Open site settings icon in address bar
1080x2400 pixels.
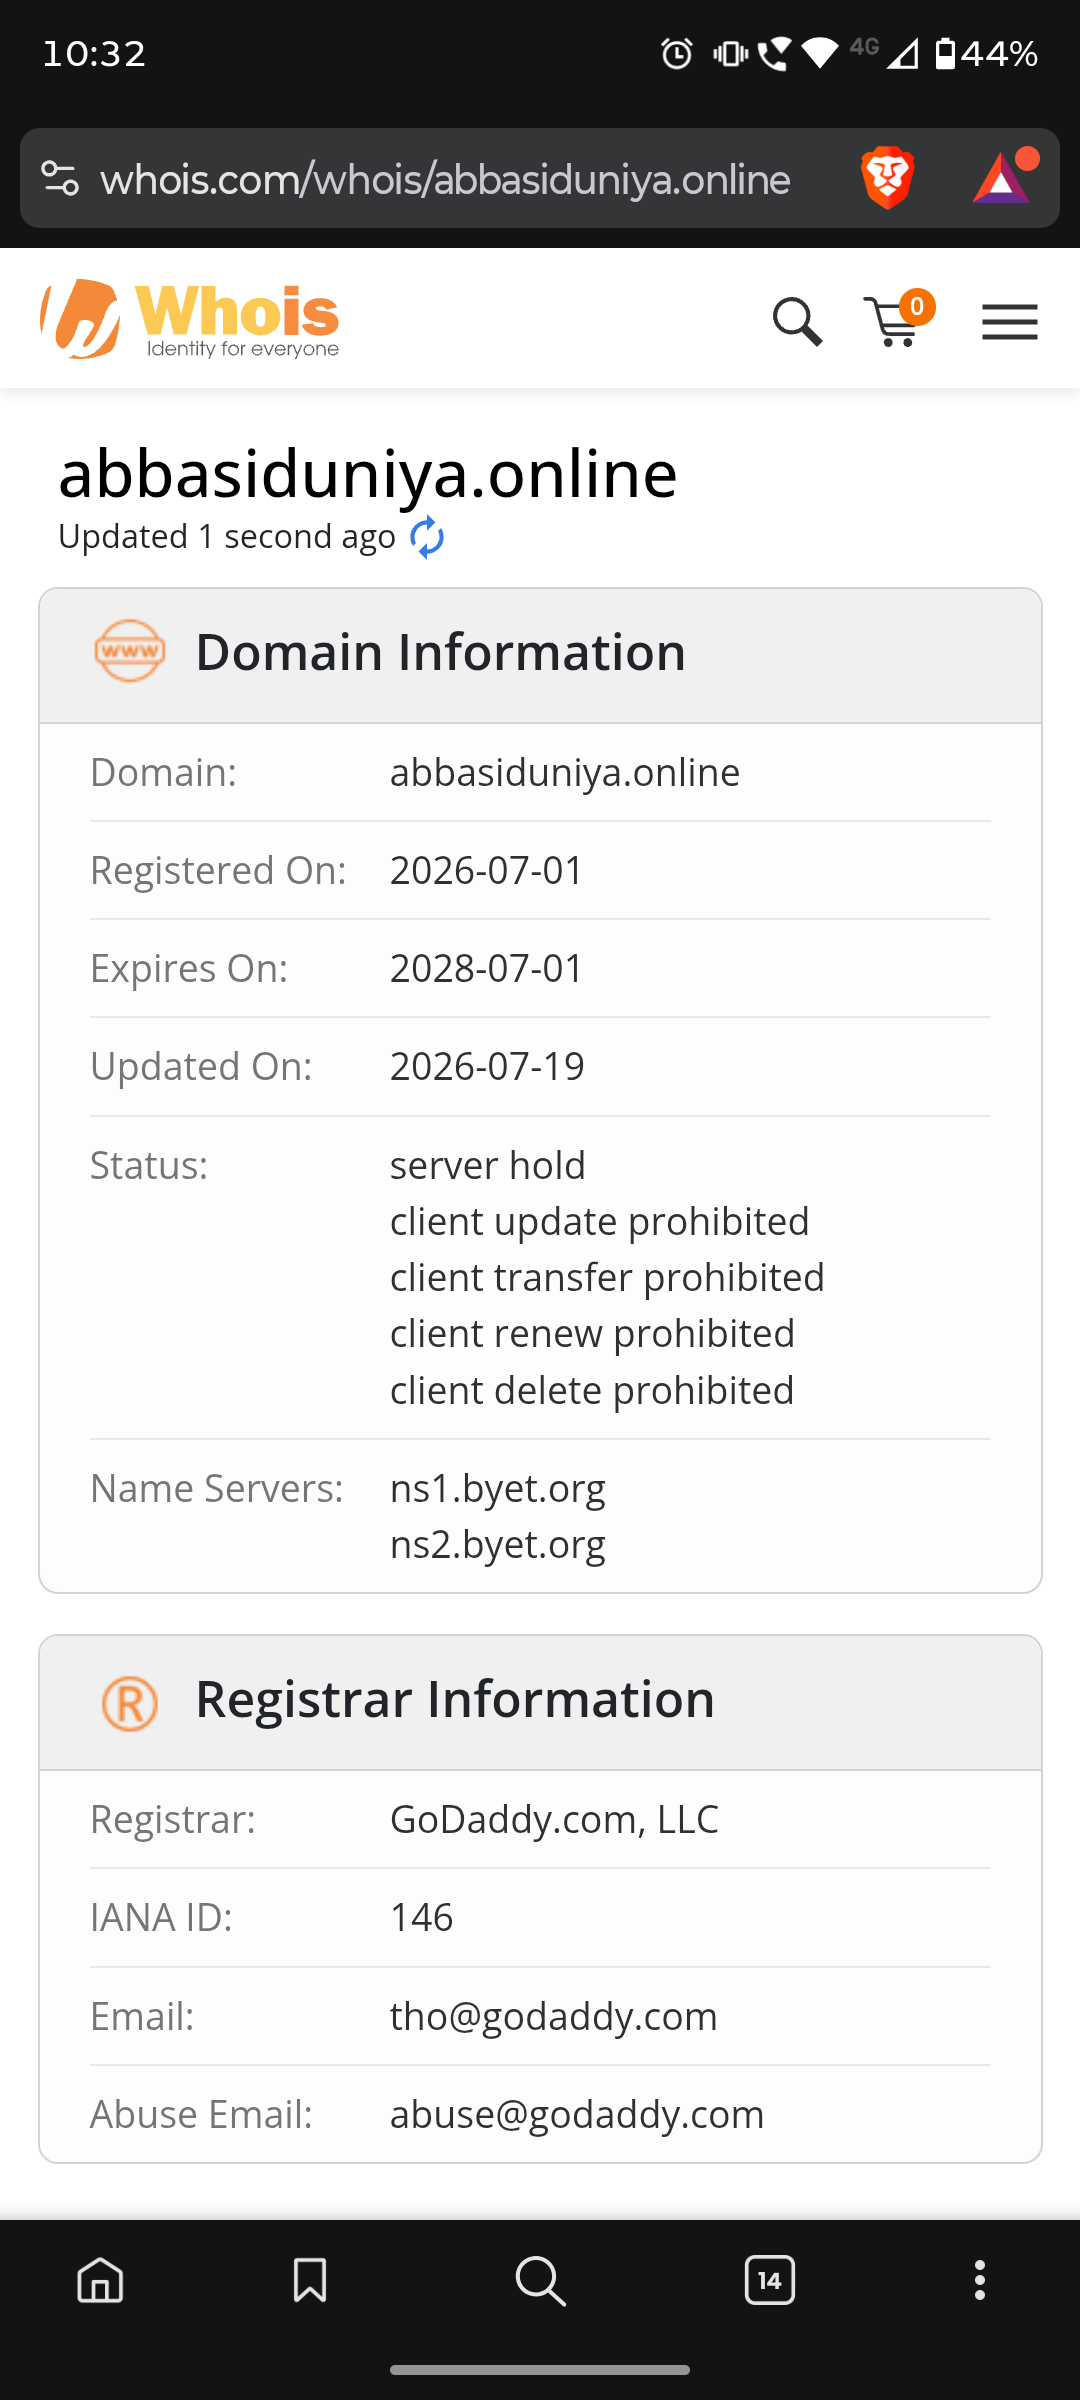60,179
